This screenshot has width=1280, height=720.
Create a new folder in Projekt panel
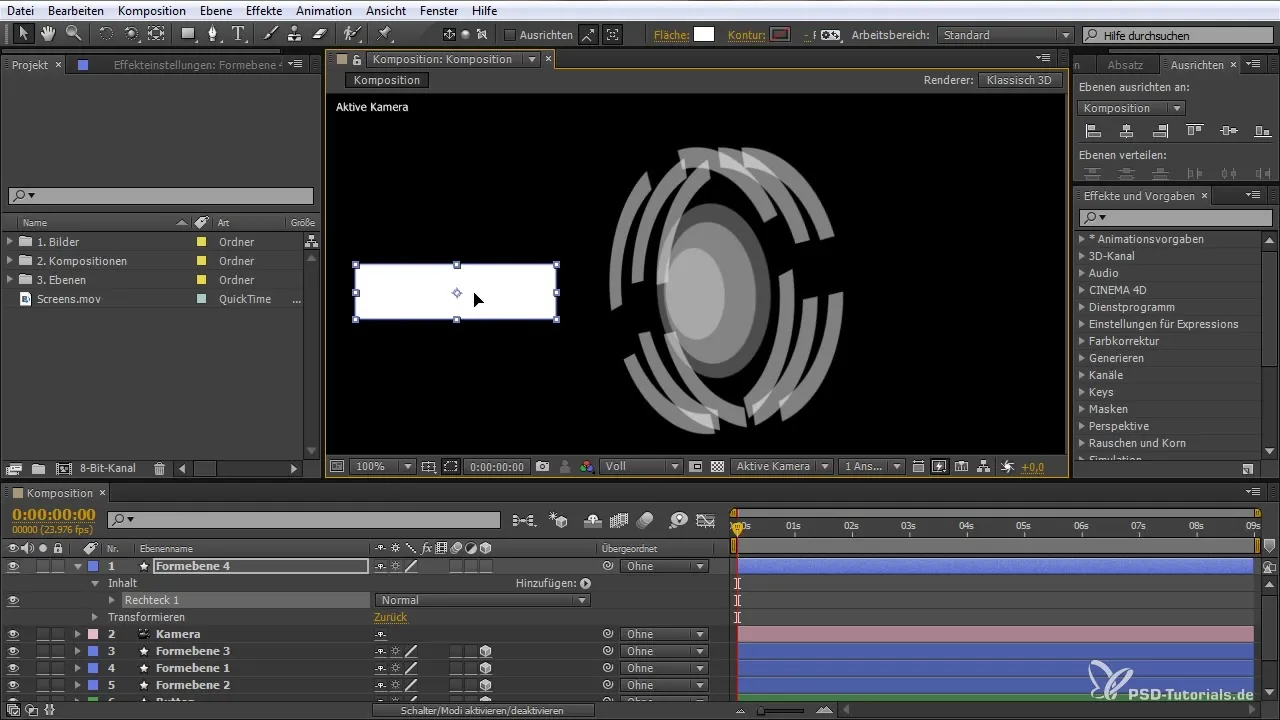pyautogui.click(x=37, y=468)
